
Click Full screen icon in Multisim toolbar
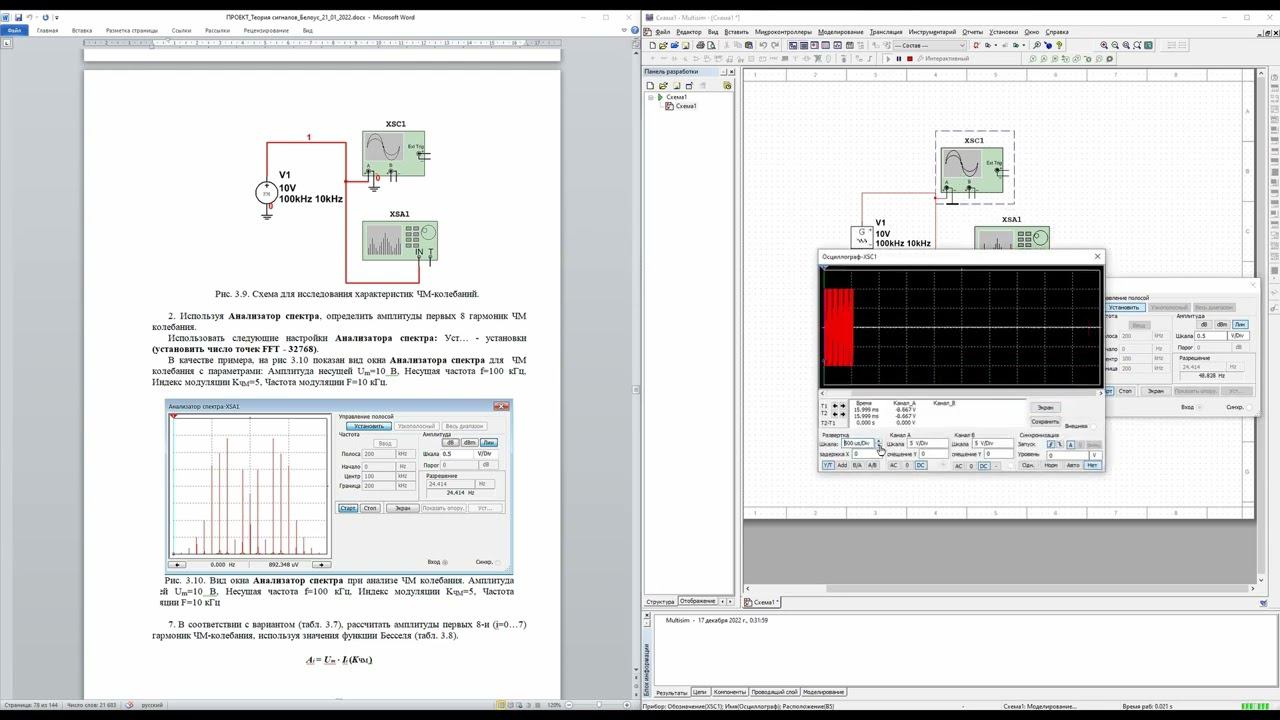point(1148,45)
